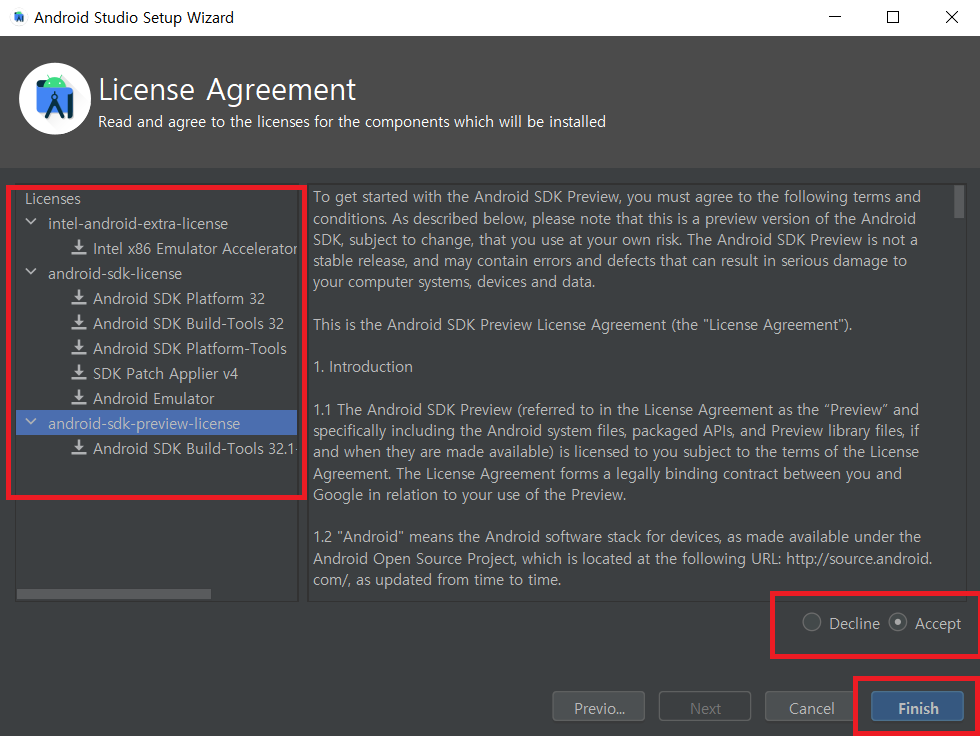Select android-sdk-license in the tree
Viewport: 980px width, 736px height.
click(115, 274)
